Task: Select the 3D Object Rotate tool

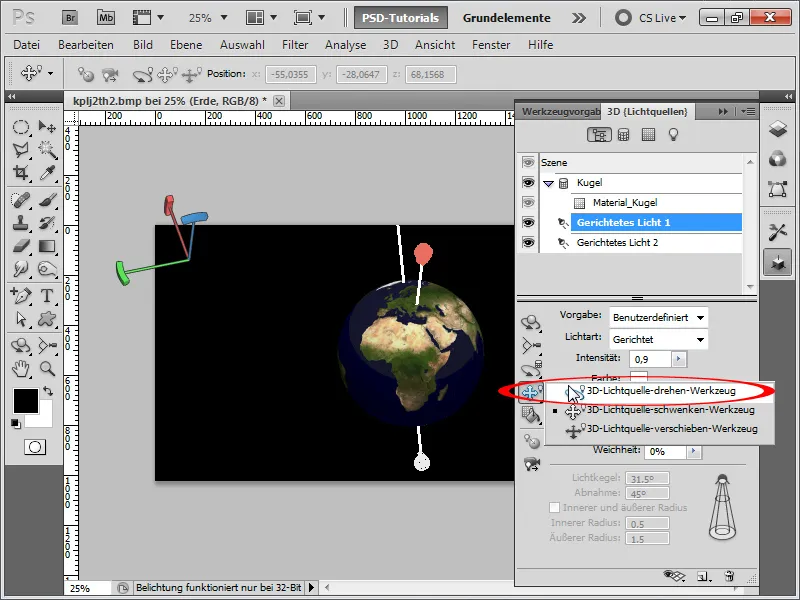Action: click(x=20, y=345)
